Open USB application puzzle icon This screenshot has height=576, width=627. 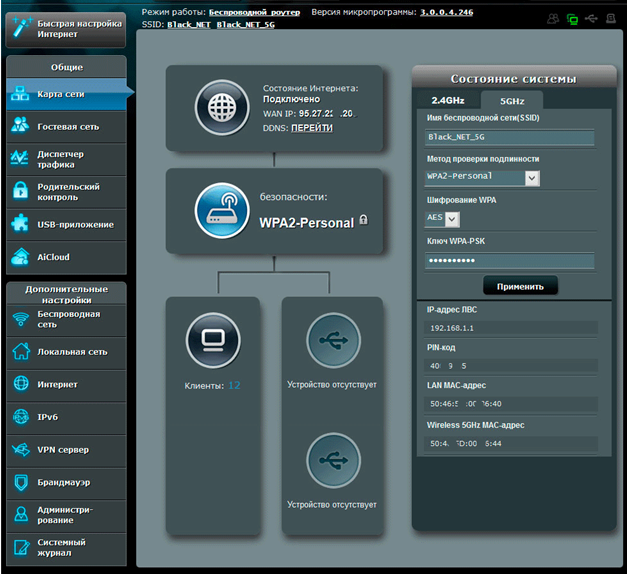click(x=20, y=223)
